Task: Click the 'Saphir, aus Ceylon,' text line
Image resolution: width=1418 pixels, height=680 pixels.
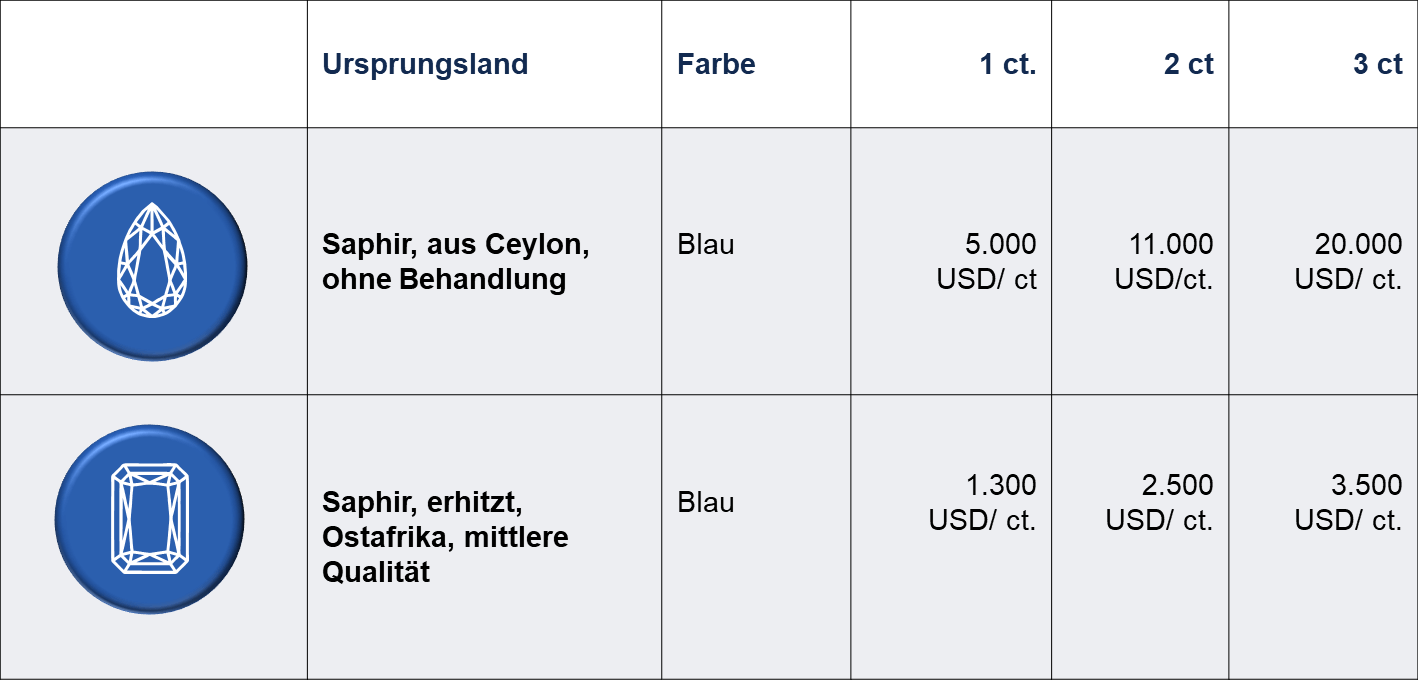Action: [455, 244]
